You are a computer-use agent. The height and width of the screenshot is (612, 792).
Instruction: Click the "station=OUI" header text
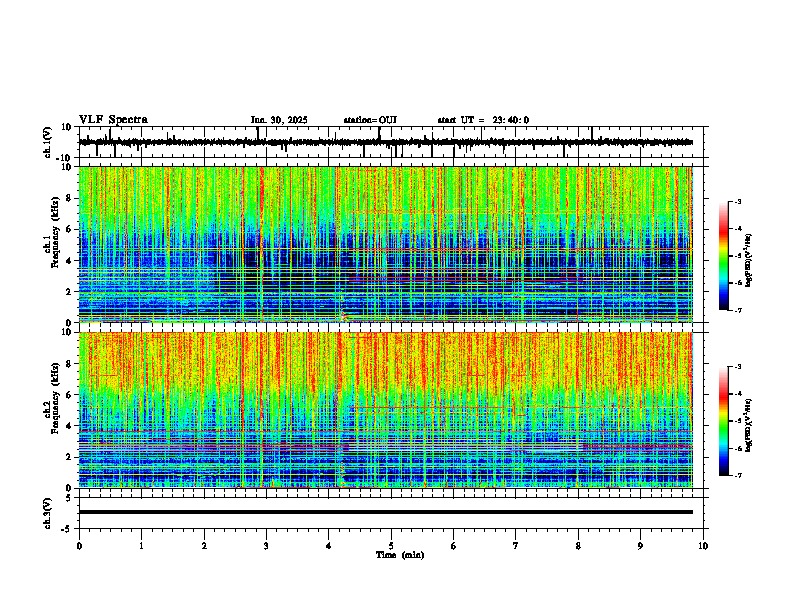point(370,120)
